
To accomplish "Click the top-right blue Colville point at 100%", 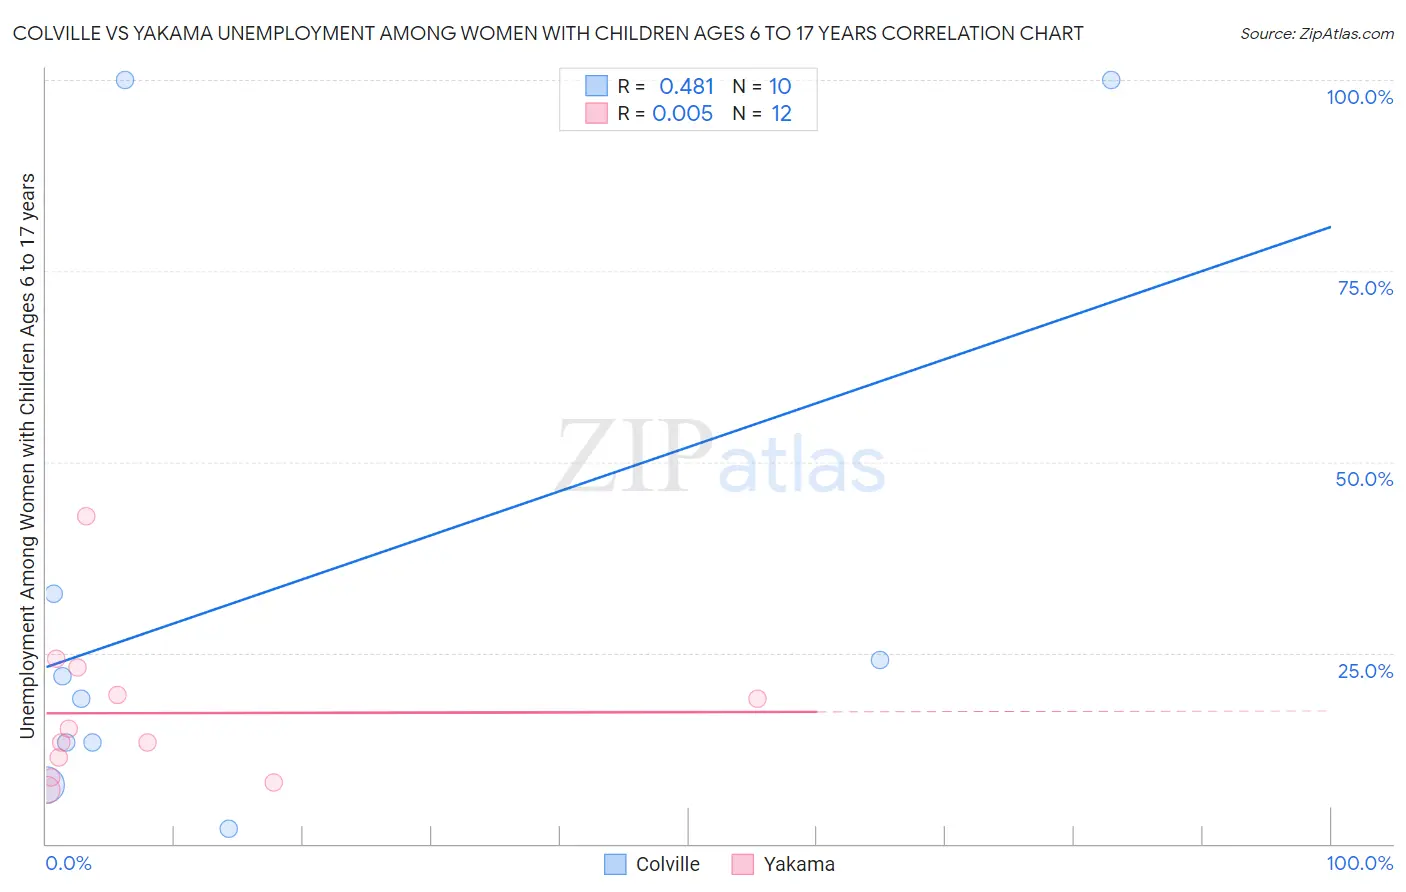I will tap(1111, 80).
